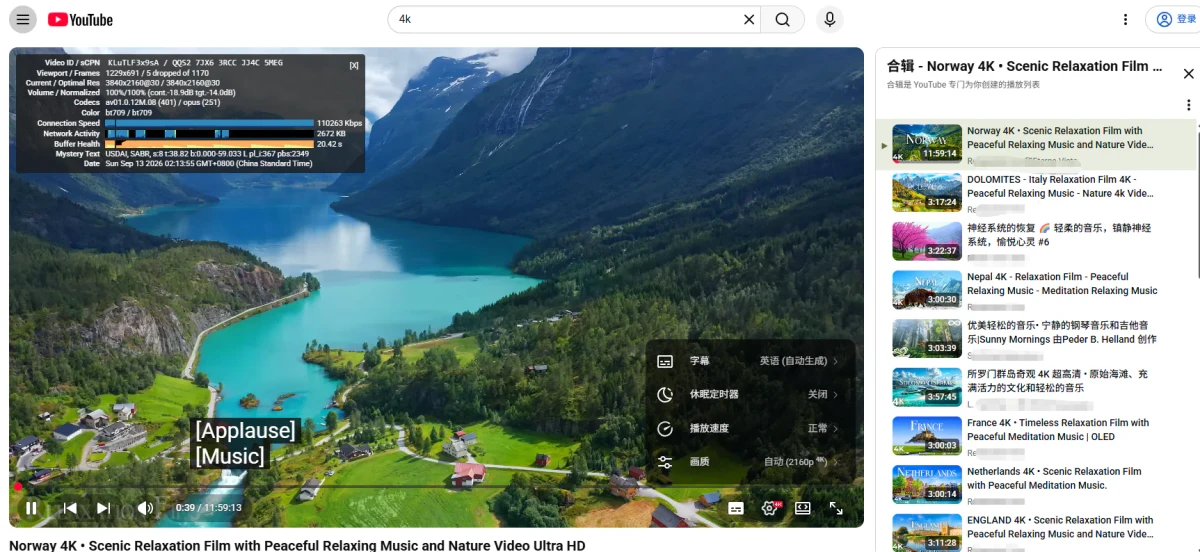
Task: Open France thumbnail showing 3:00:03
Action: pyautogui.click(x=927, y=436)
